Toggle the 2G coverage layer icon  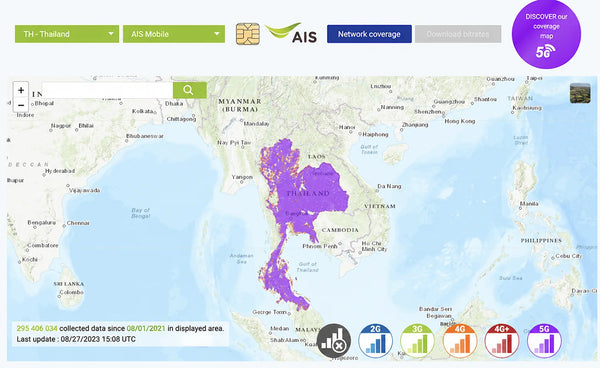(x=375, y=340)
